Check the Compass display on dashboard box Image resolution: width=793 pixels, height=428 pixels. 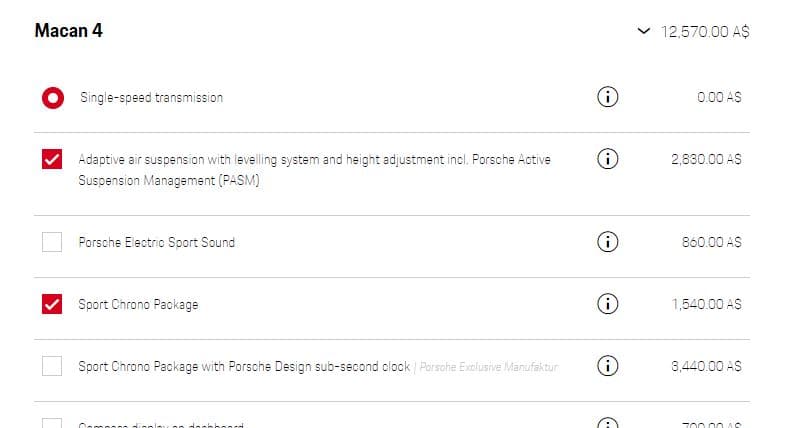(x=52, y=423)
